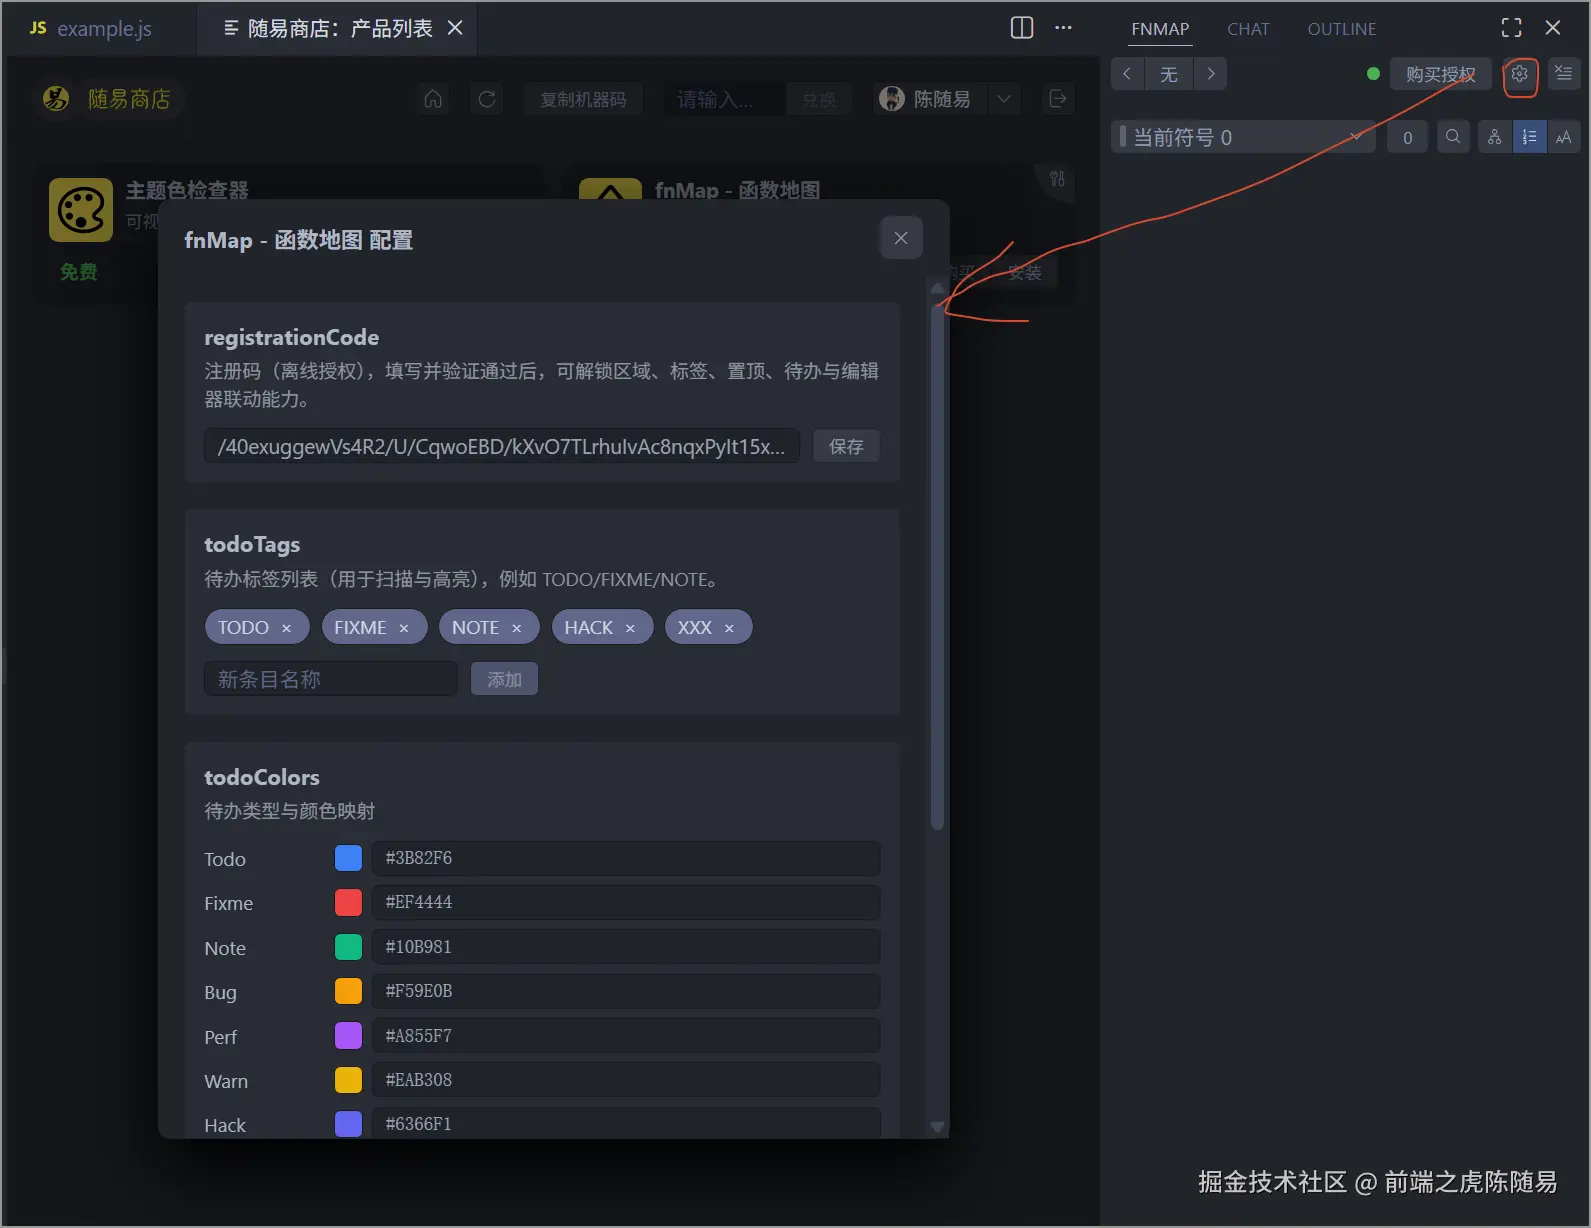The image size is (1591, 1228).
Task: Click the 陈随易 user avatar
Action: click(x=891, y=98)
